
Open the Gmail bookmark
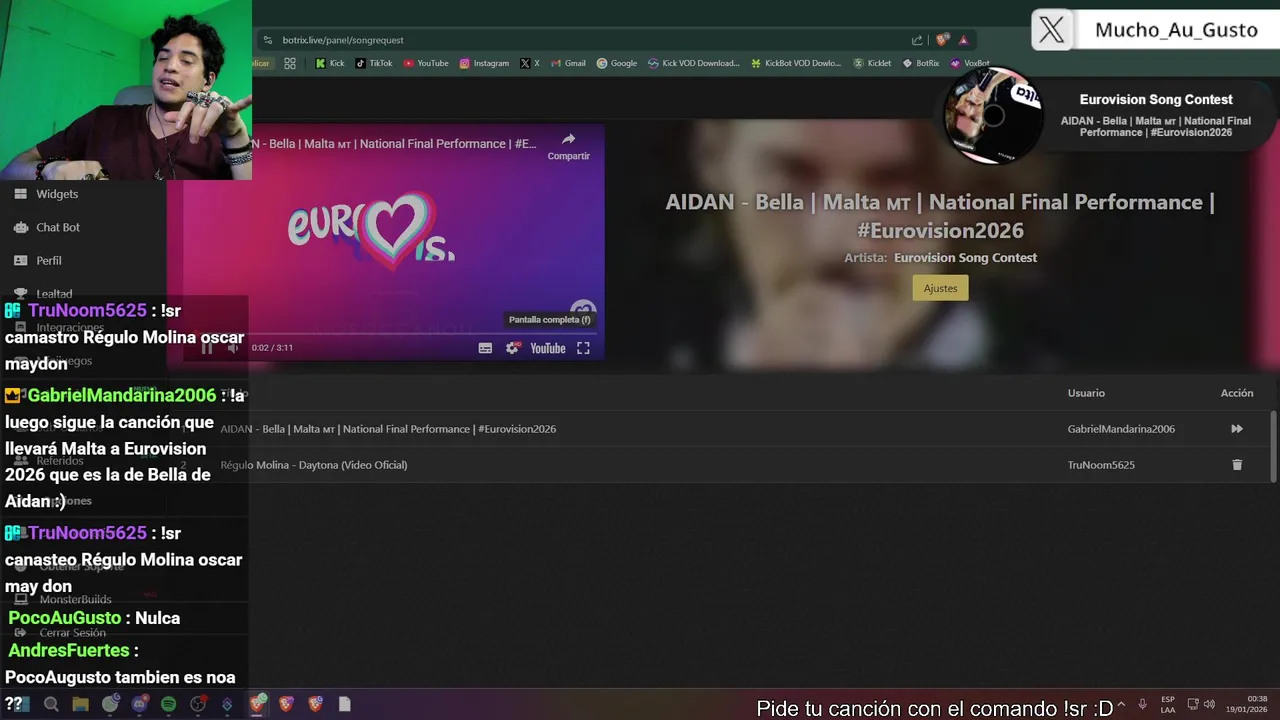pyautogui.click(x=568, y=63)
